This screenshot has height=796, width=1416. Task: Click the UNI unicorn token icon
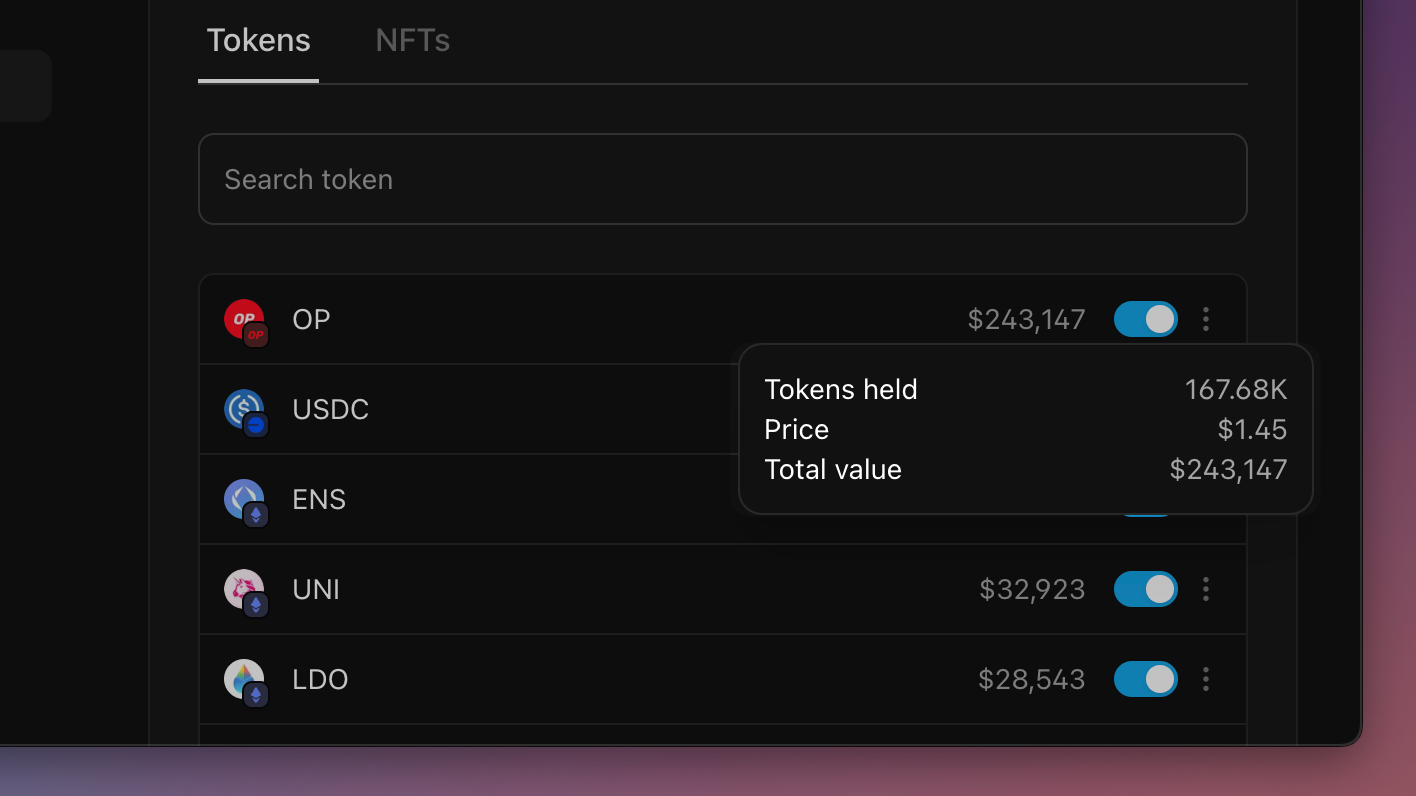coord(242,588)
